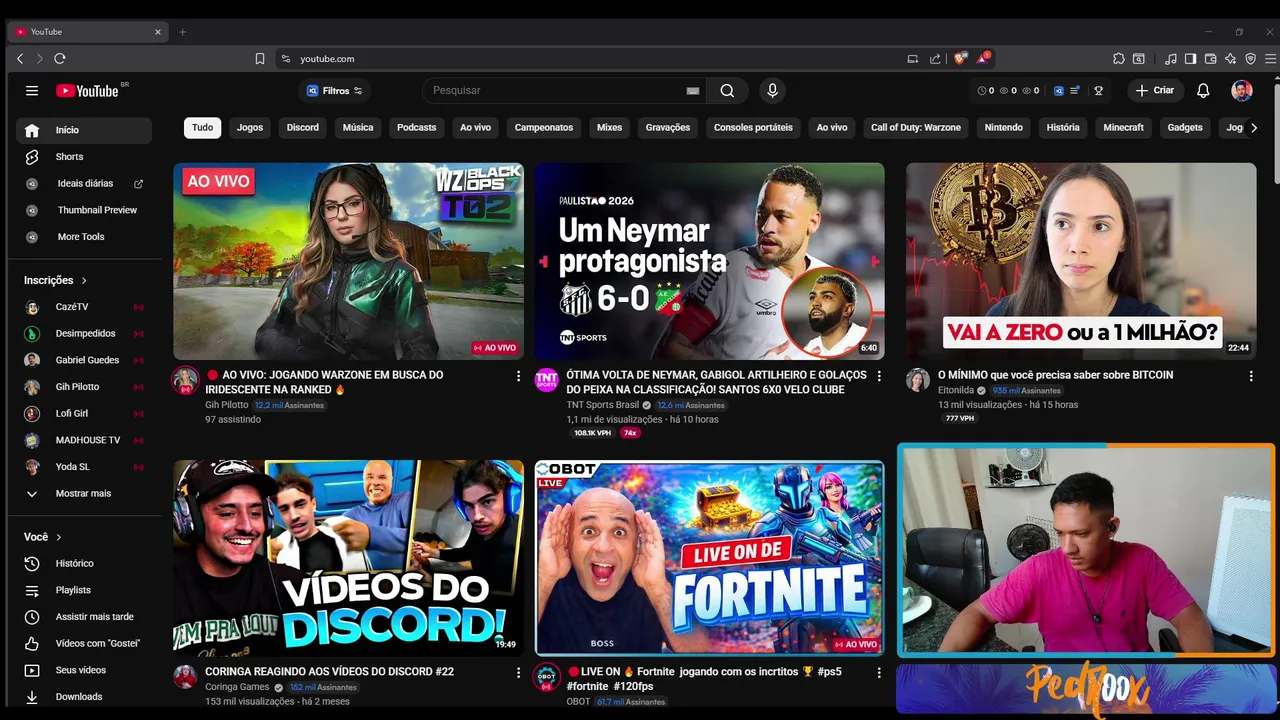
Task: Expand the Inscrições section chevron
Action: 84,281
